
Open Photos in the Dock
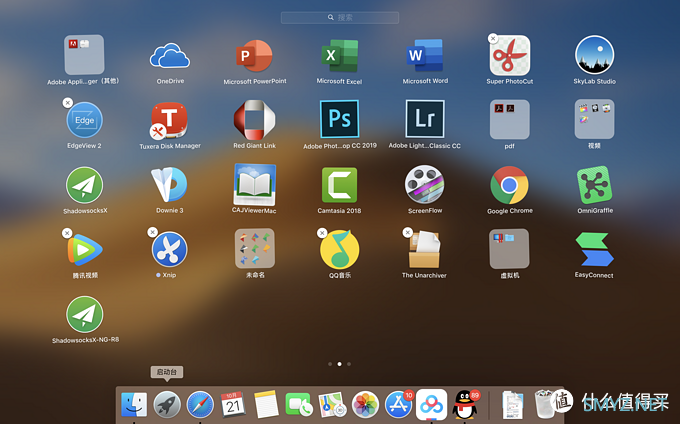pos(365,405)
